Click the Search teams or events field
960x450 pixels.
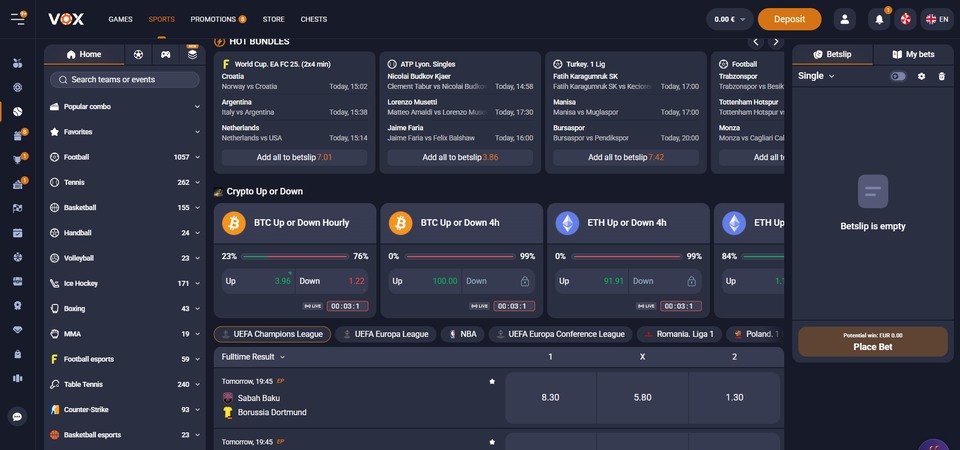pyautogui.click(x=125, y=80)
